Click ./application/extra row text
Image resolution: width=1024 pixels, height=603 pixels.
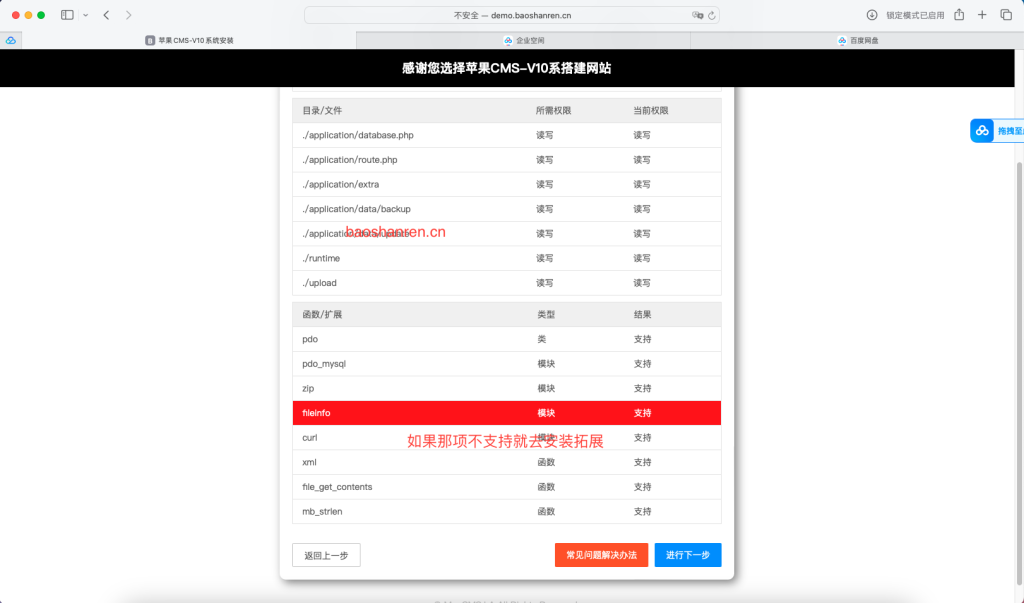pos(340,185)
